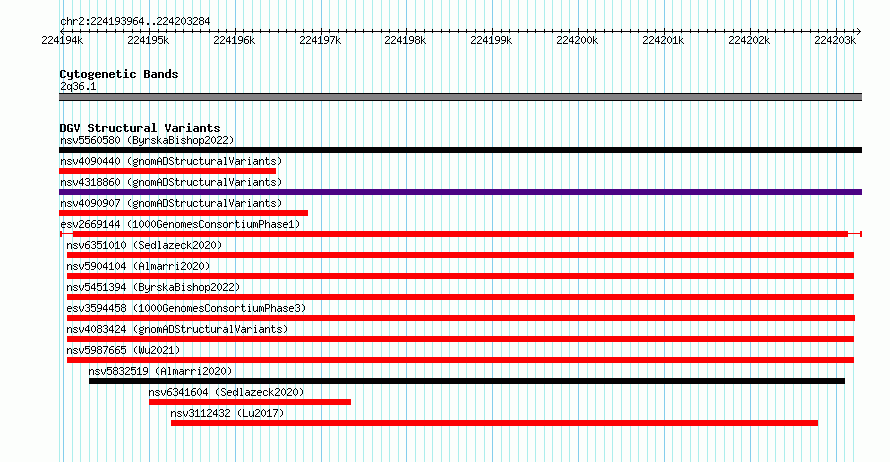890x462 pixels.
Task: Click the nsv6341604 short red bar
Action: pyautogui.click(x=250, y=402)
